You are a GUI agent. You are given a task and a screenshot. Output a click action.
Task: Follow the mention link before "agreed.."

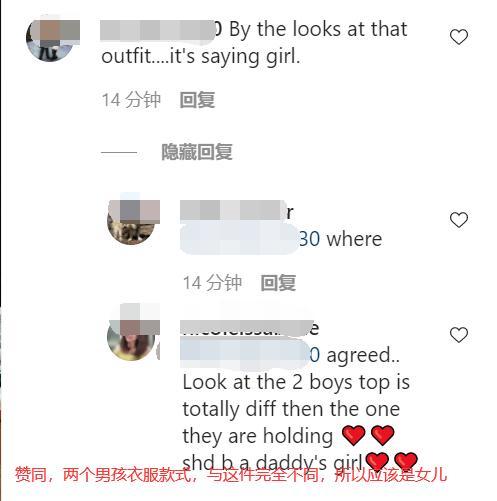tap(250, 355)
